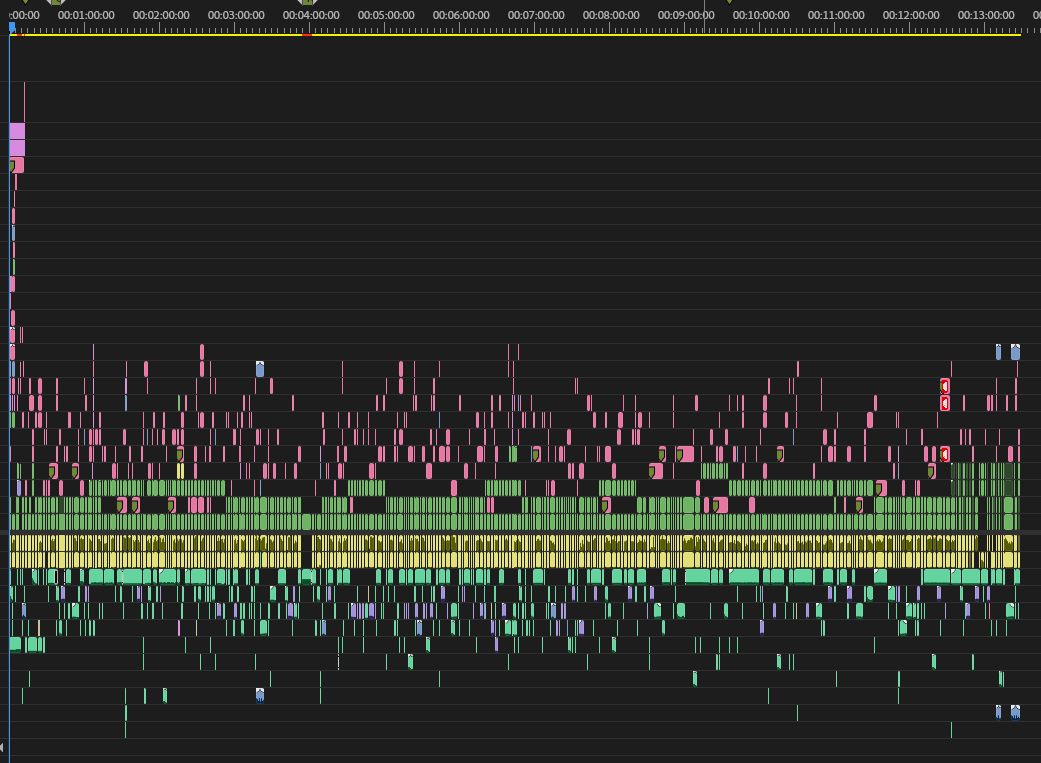The image size is (1041, 763).
Task: Go to 00:07:00:00 on the time ruler
Action: [x=536, y=15]
